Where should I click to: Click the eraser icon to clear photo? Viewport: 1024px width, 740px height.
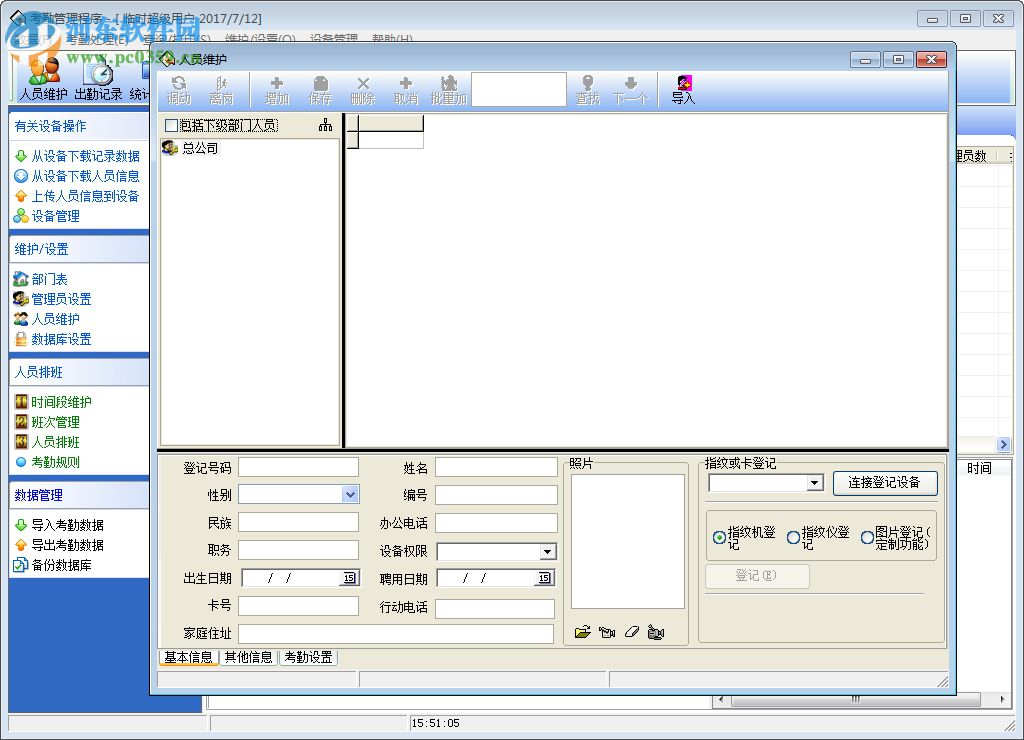pos(631,632)
